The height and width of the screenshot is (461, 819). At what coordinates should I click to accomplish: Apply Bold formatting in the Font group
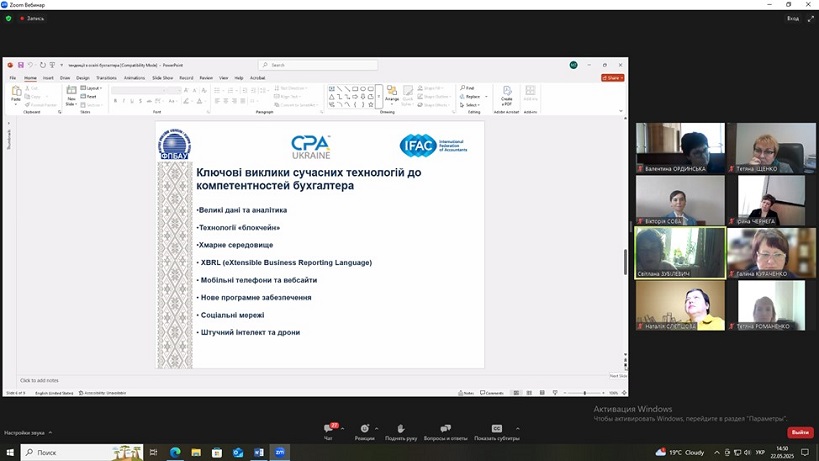click(x=115, y=101)
